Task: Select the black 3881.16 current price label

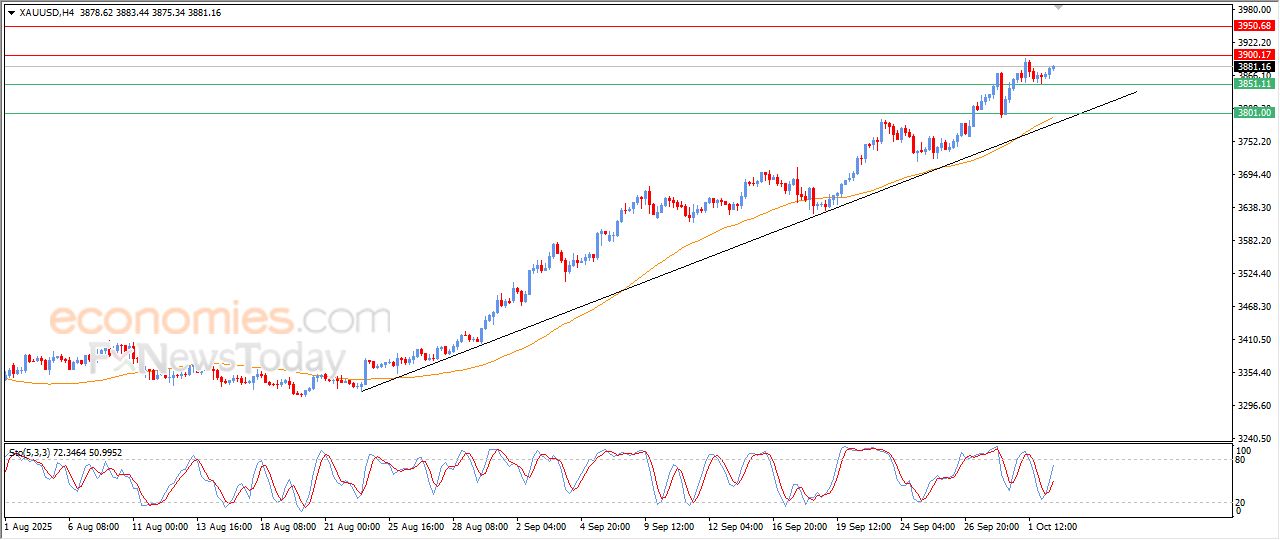Action: [x=1252, y=67]
